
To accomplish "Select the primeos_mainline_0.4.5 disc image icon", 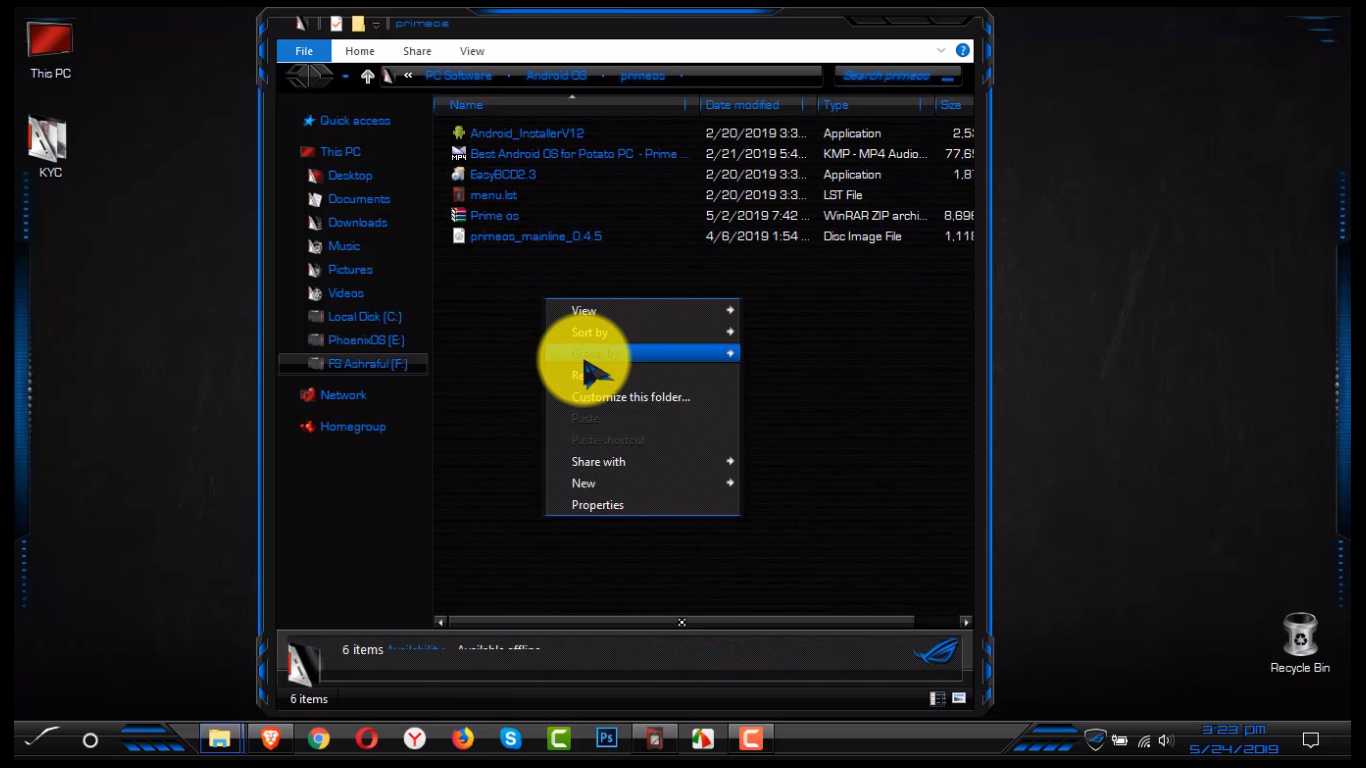I will 458,236.
